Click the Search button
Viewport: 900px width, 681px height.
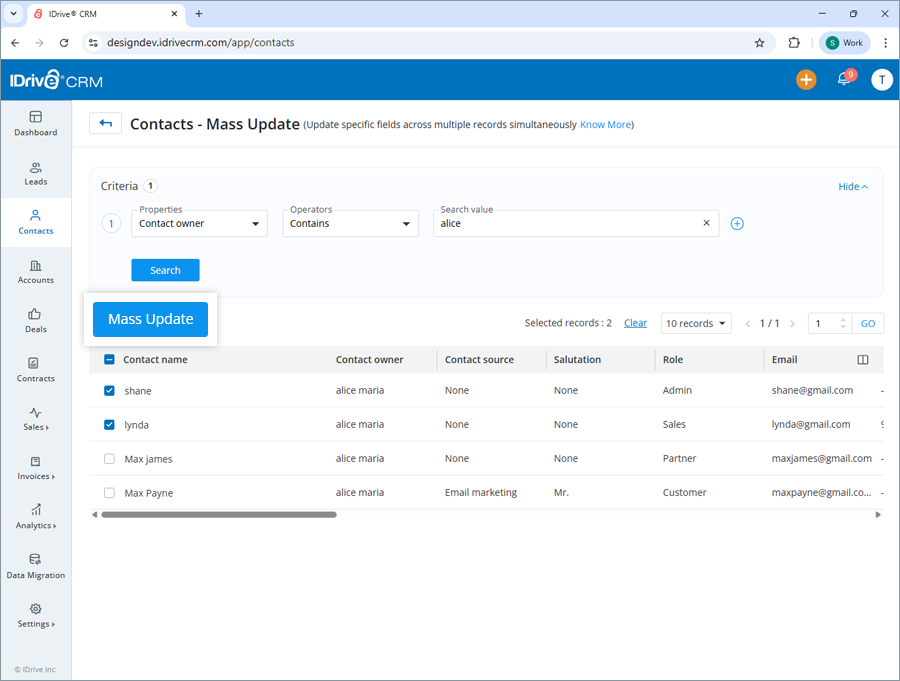click(x=164, y=269)
